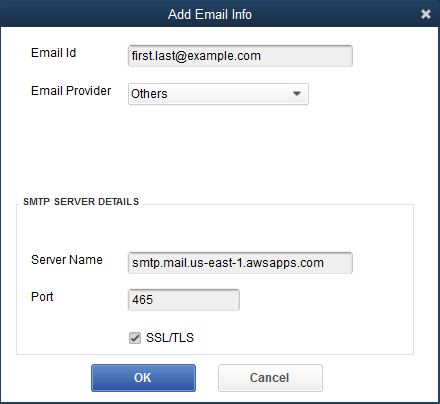
Task: Dismiss the dialog with Cancel
Action: [x=270, y=378]
